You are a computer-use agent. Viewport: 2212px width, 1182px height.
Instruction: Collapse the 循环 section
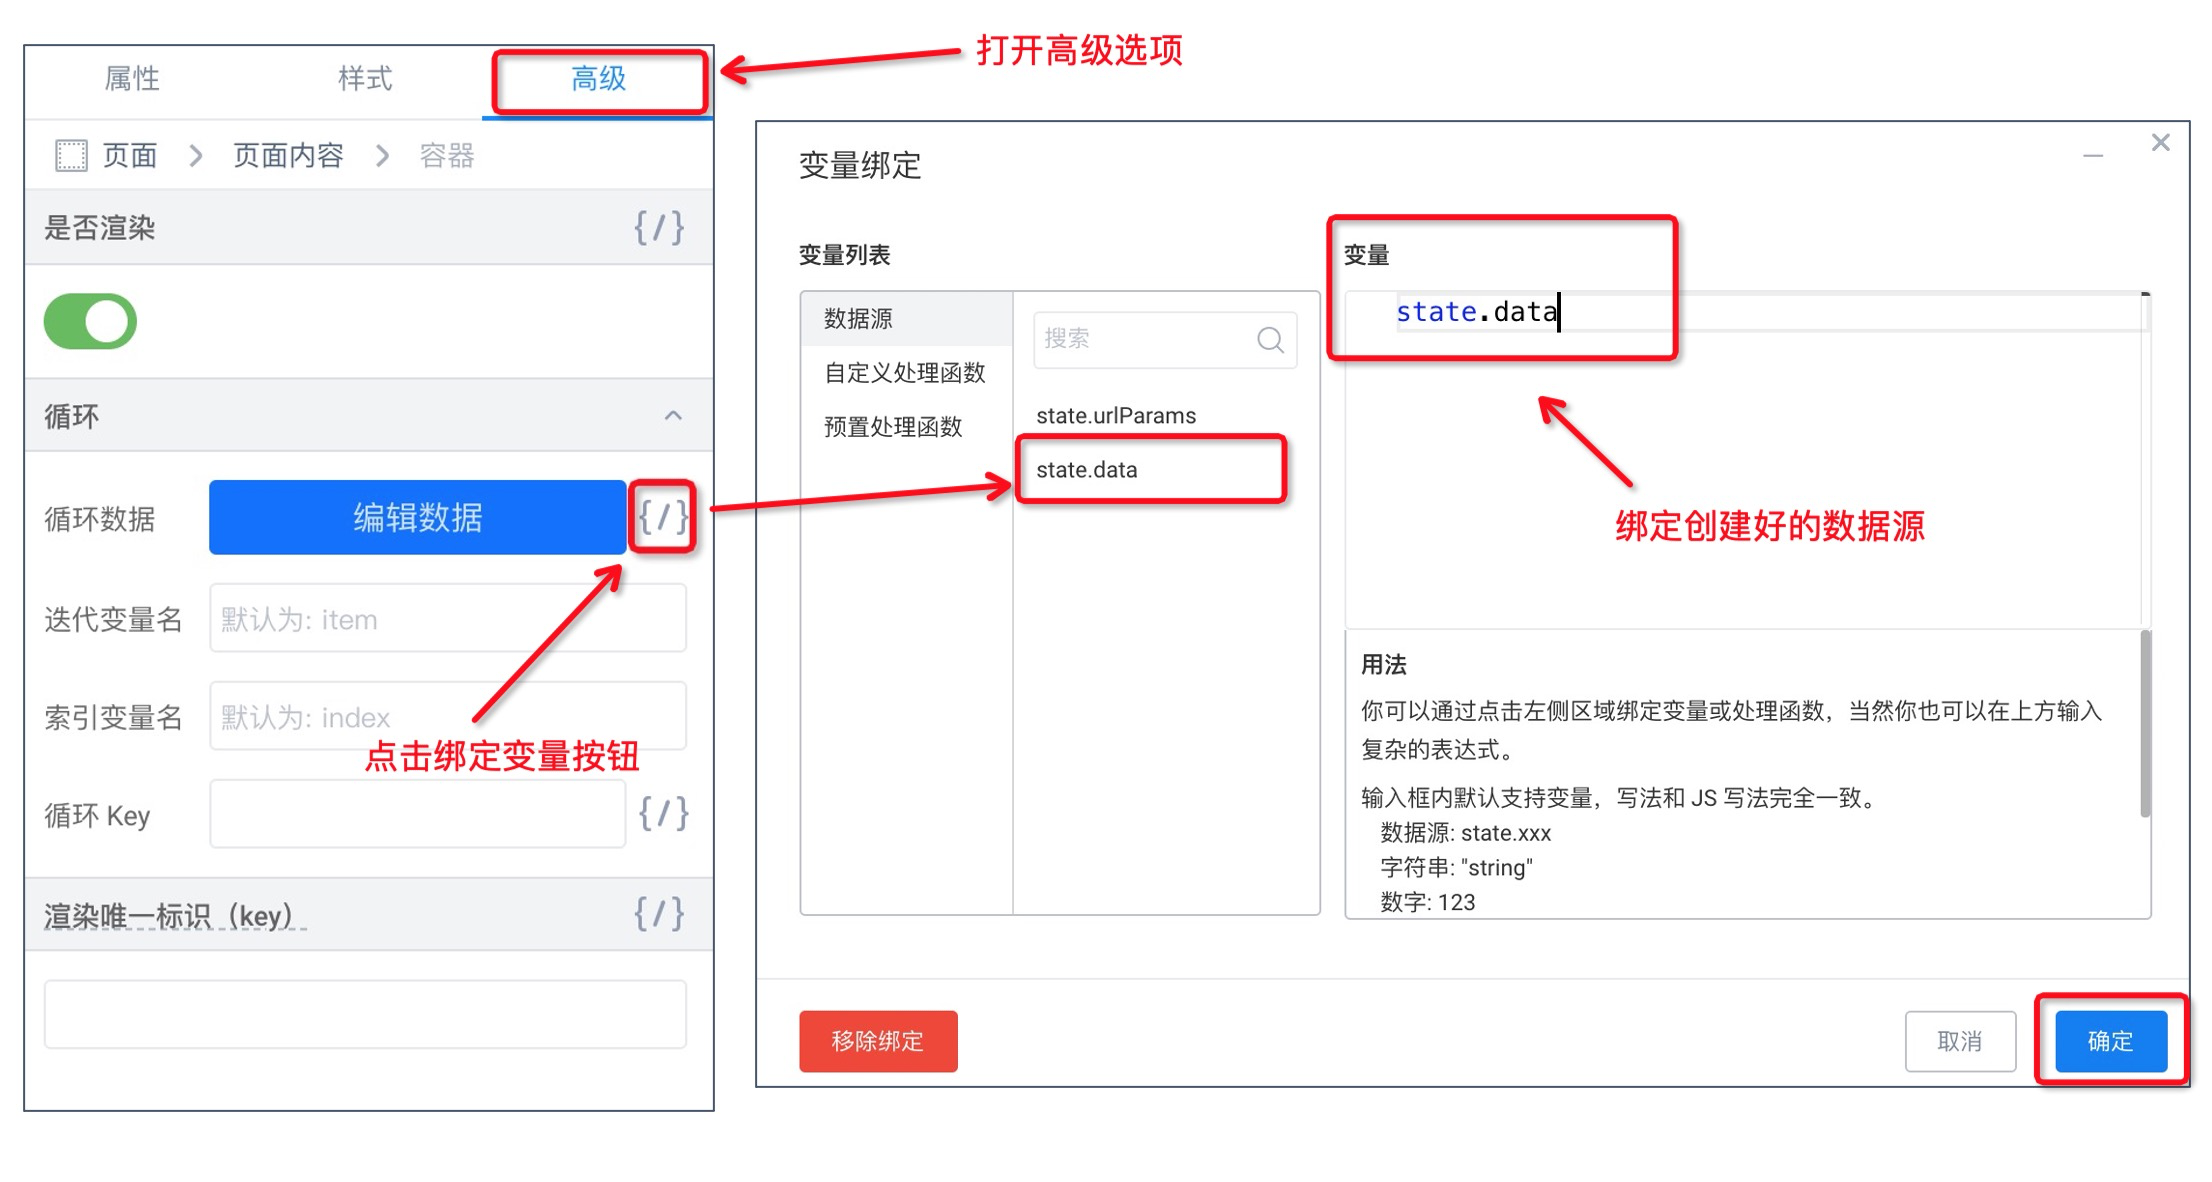click(673, 416)
